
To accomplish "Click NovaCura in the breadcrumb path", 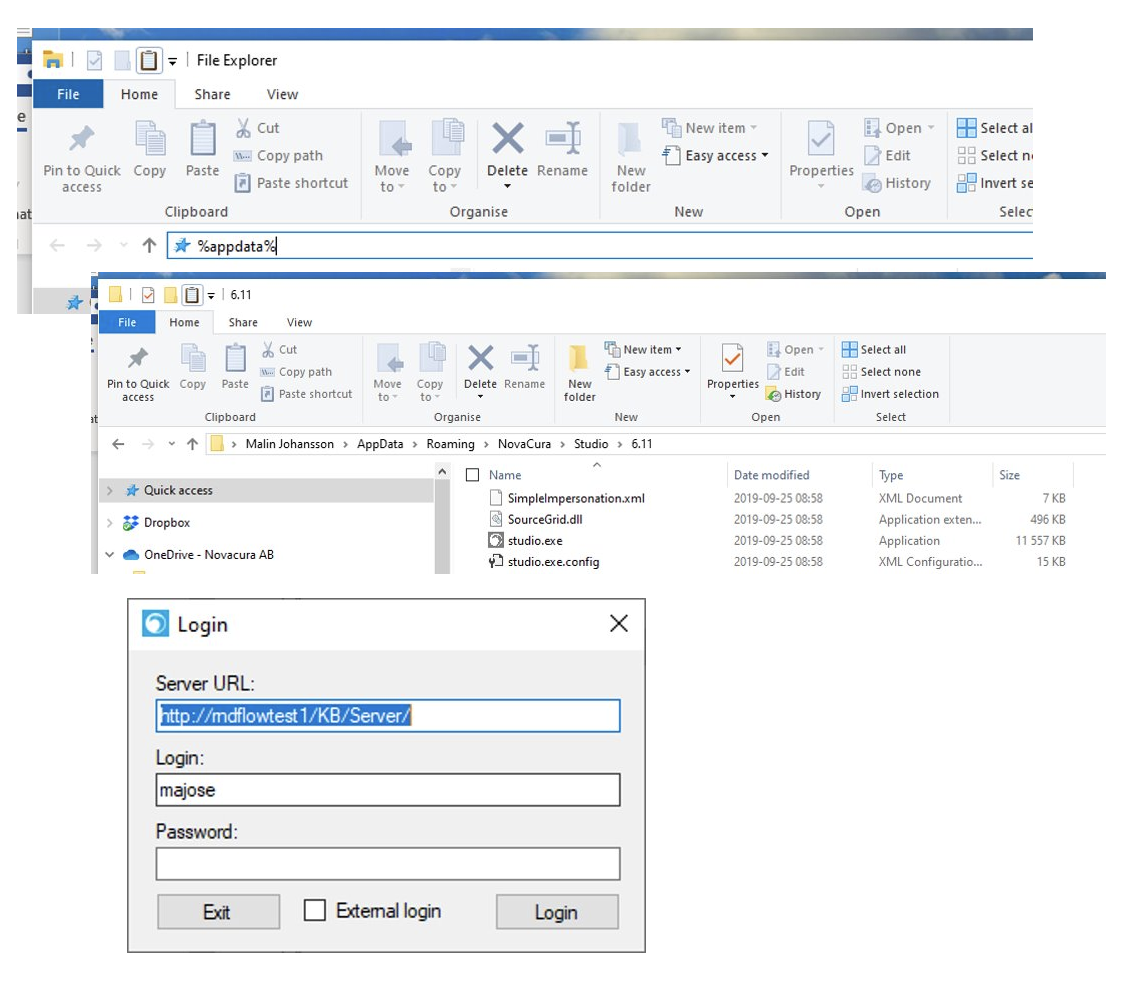I will [x=524, y=444].
